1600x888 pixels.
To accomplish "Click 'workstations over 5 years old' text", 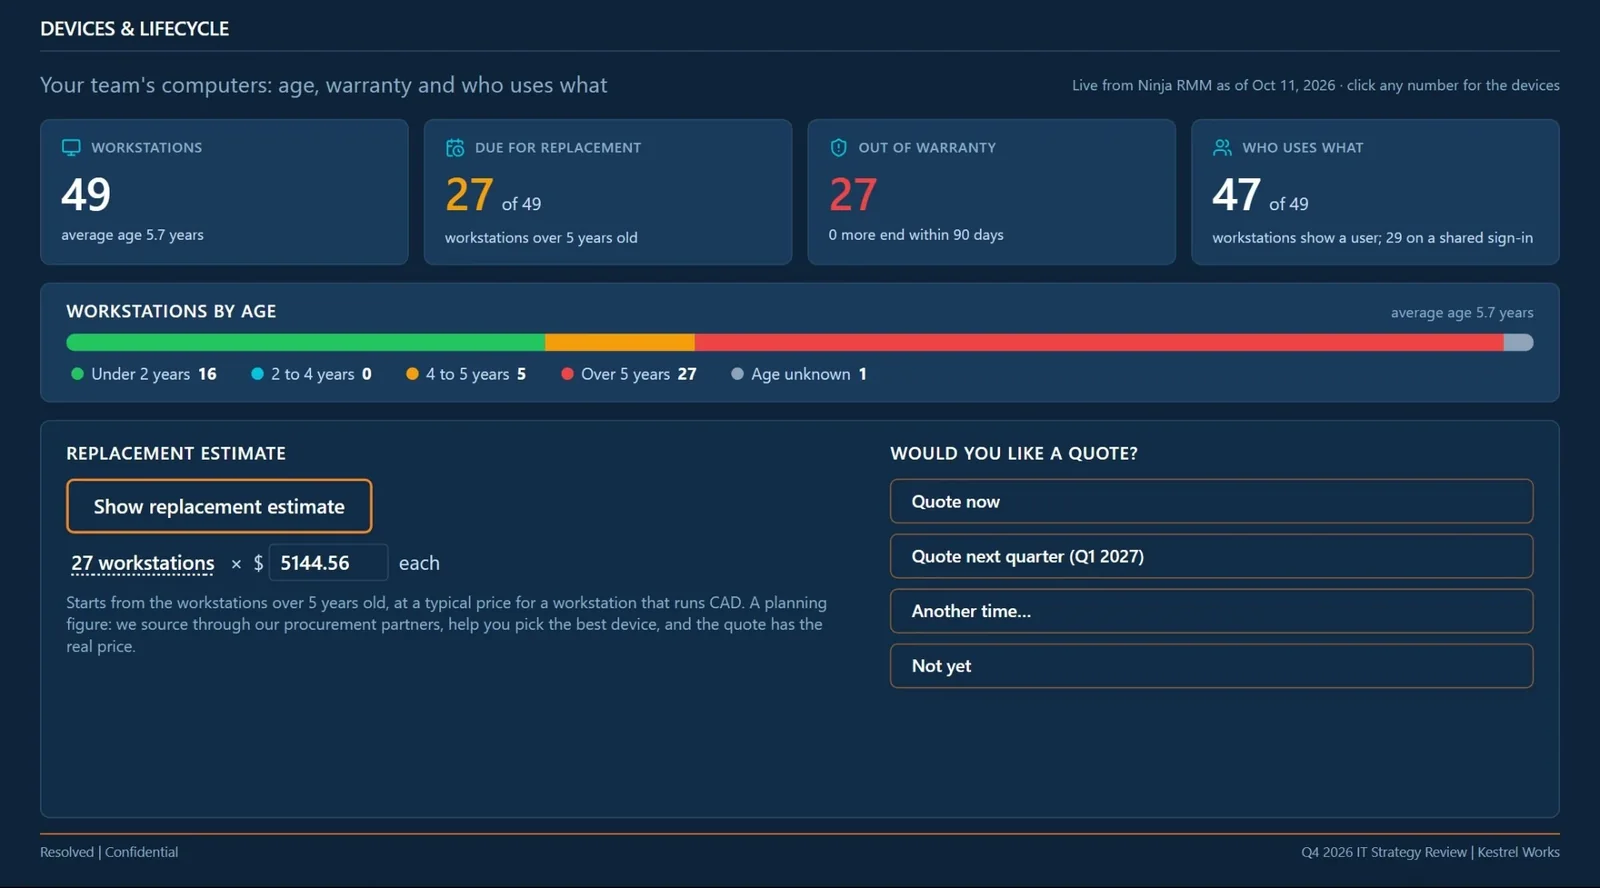I will pyautogui.click(x=541, y=238).
